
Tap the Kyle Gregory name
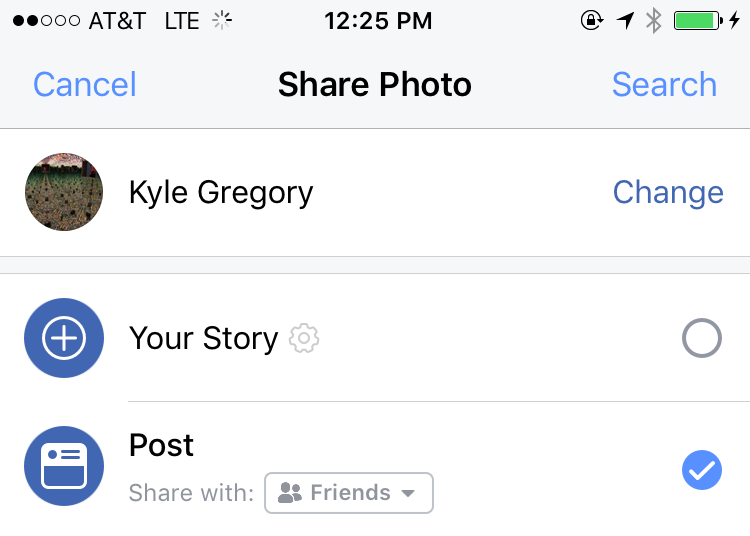(x=221, y=192)
